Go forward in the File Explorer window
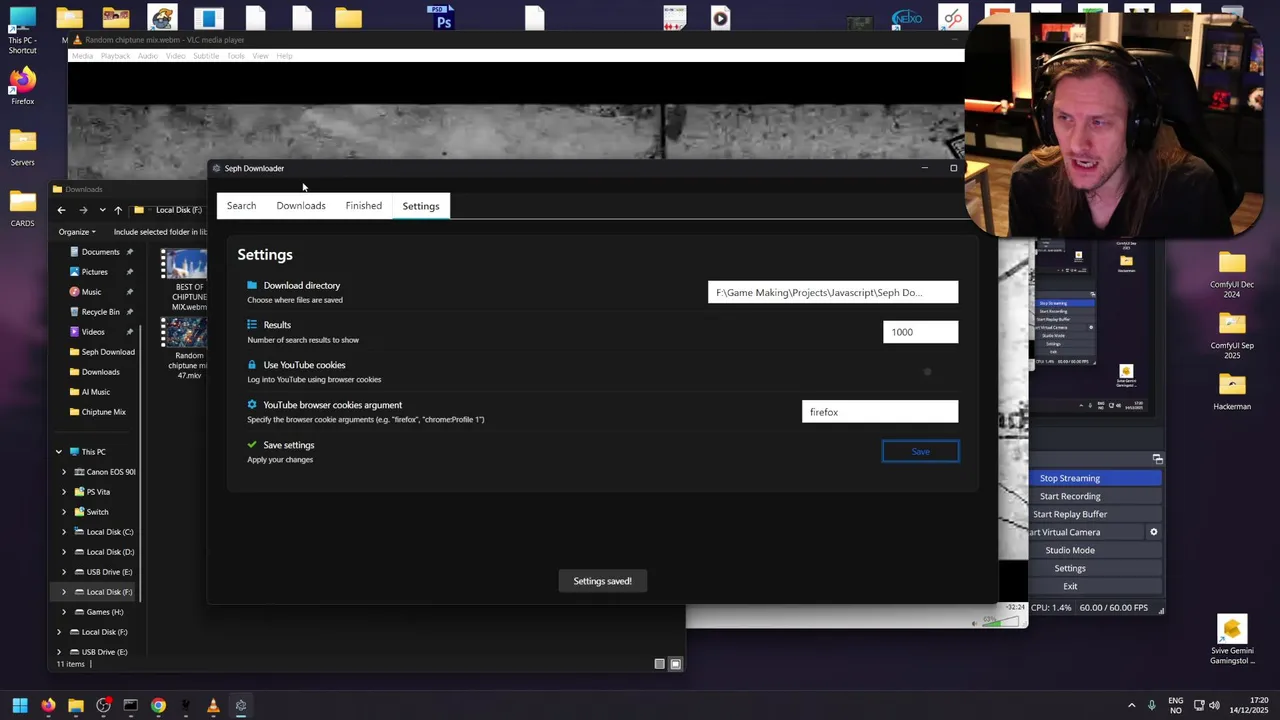Viewport: 1280px width, 720px height. [83, 210]
